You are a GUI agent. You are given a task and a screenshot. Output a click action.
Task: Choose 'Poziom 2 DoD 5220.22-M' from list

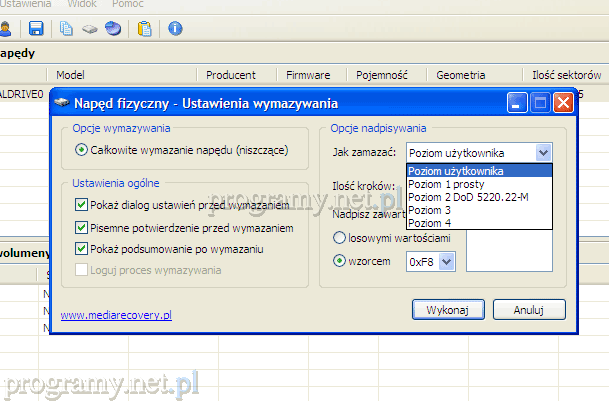point(469,197)
